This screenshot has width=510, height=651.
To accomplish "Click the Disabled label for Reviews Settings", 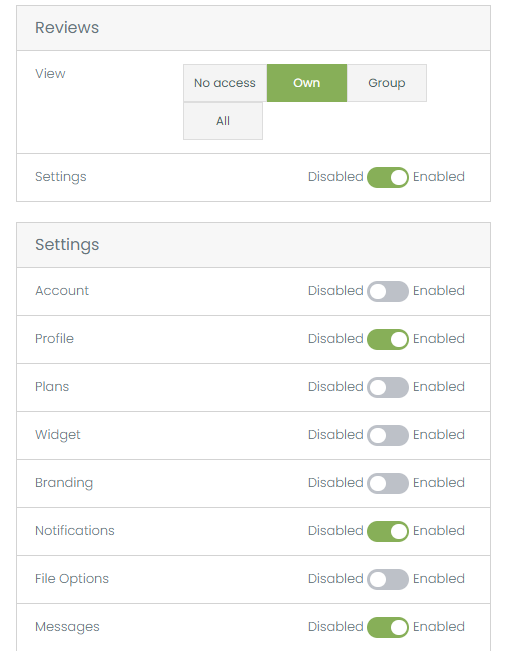I will (x=336, y=177).
